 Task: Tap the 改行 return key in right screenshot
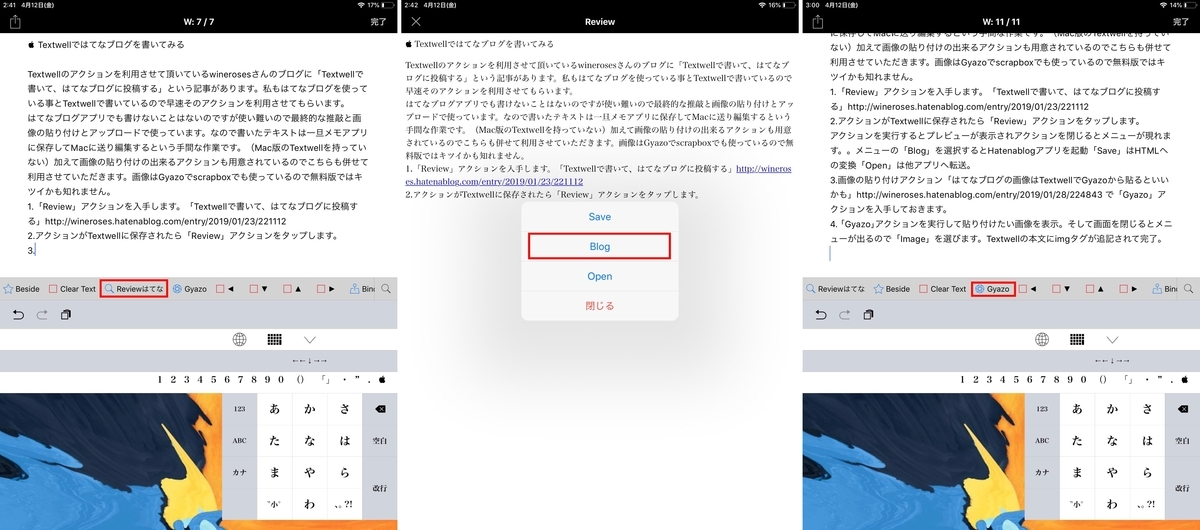1182,488
